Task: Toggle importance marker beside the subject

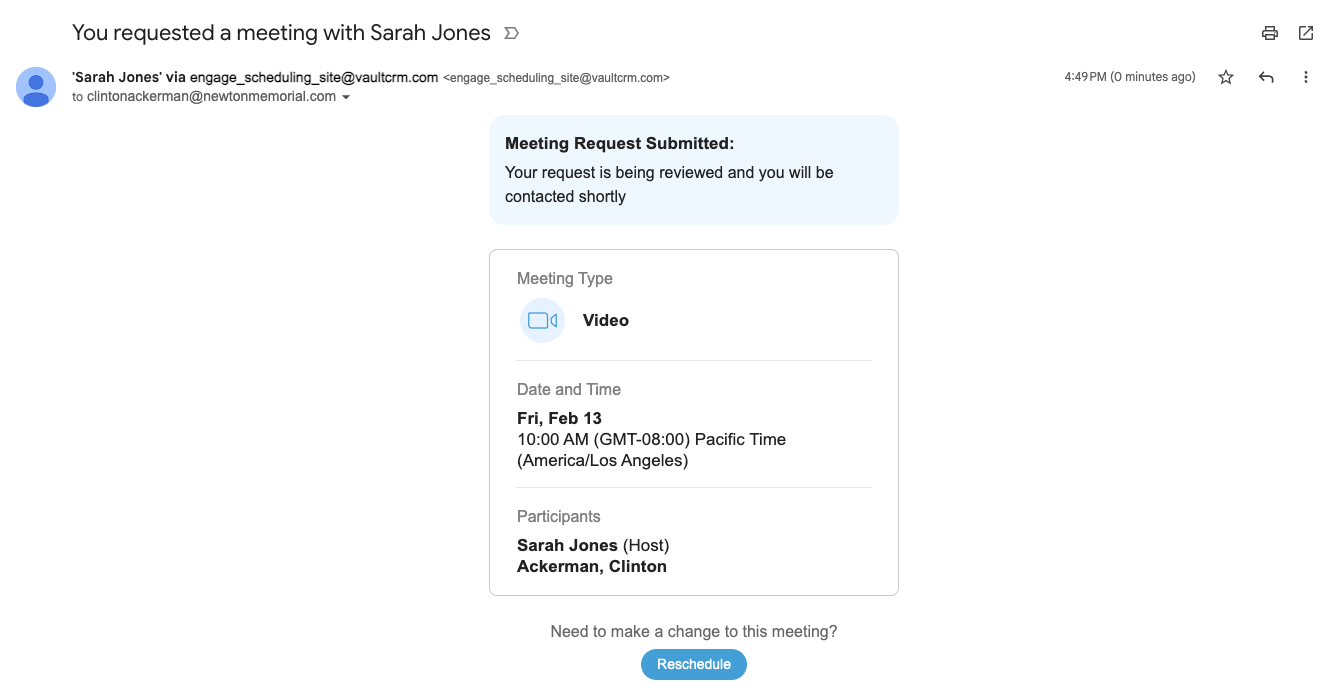Action: pos(511,33)
